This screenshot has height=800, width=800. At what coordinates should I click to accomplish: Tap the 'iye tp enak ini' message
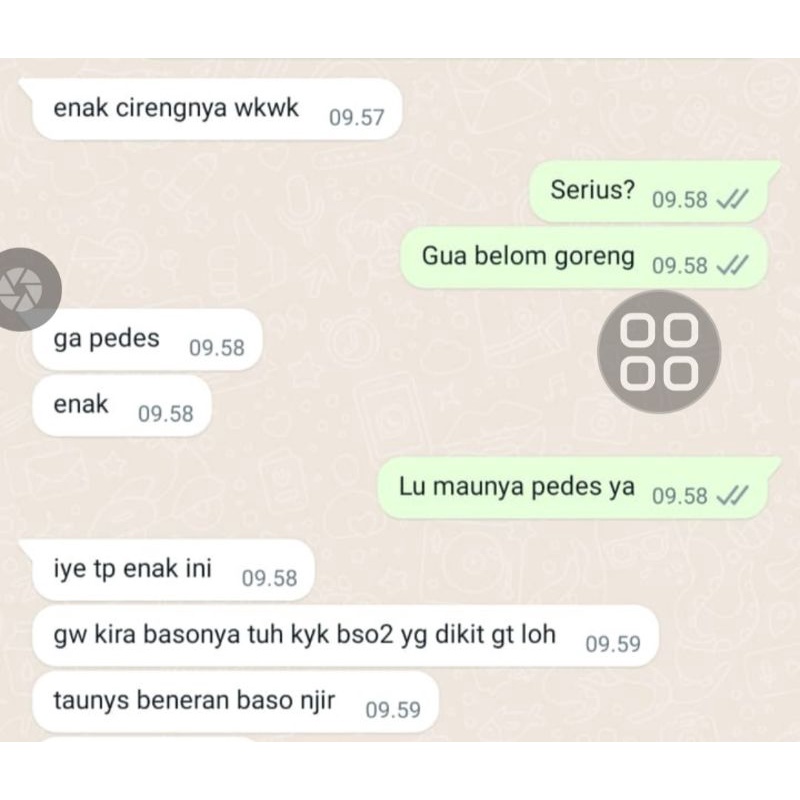[173, 570]
